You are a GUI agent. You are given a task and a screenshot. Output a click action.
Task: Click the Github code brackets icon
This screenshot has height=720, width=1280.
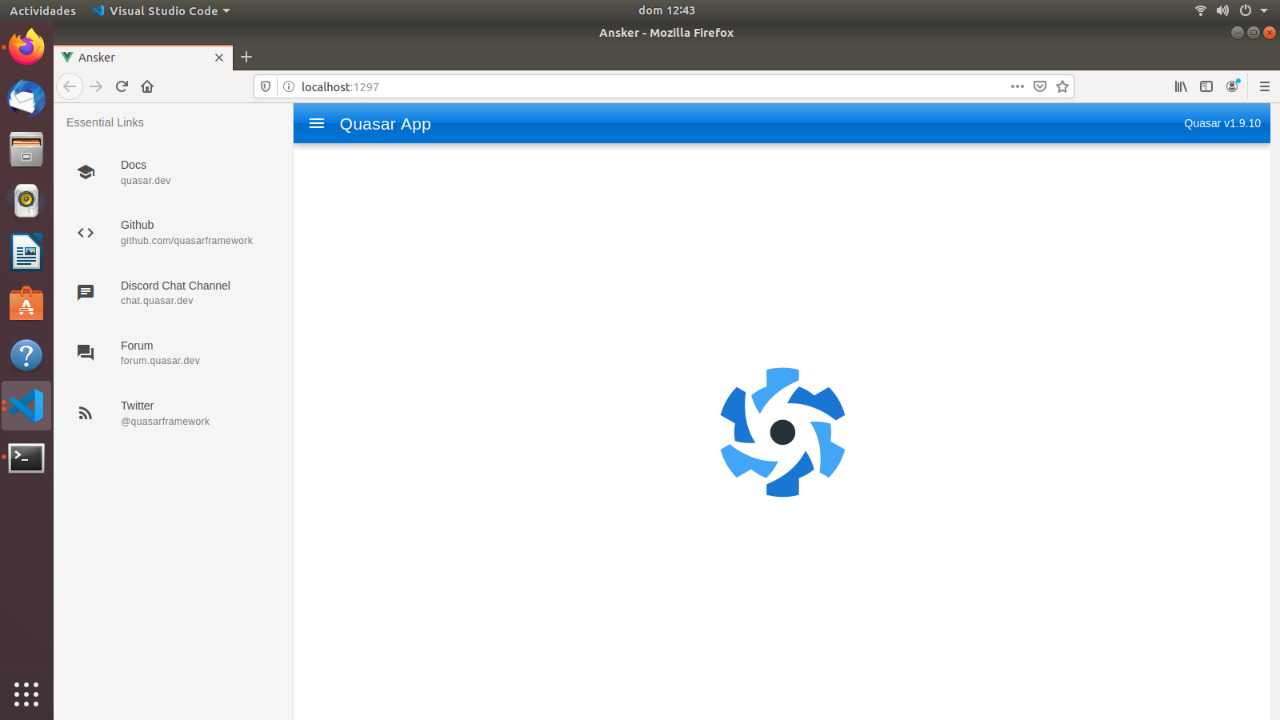(x=86, y=233)
